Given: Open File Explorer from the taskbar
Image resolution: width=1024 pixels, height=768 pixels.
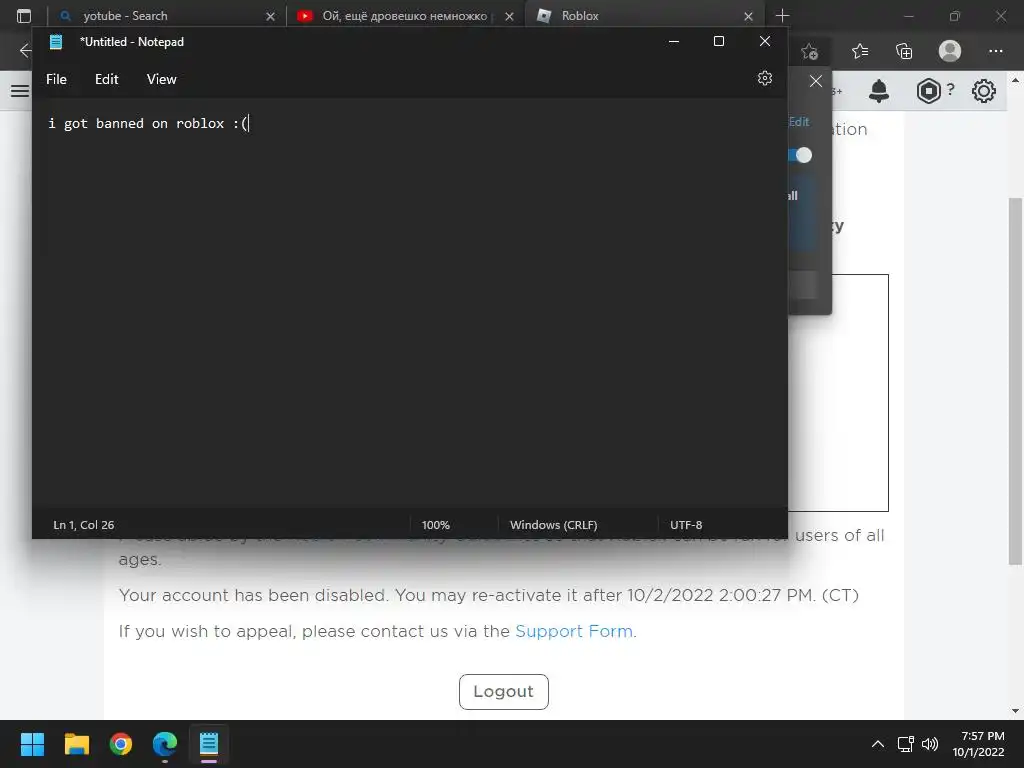Looking at the screenshot, I should (x=76, y=744).
